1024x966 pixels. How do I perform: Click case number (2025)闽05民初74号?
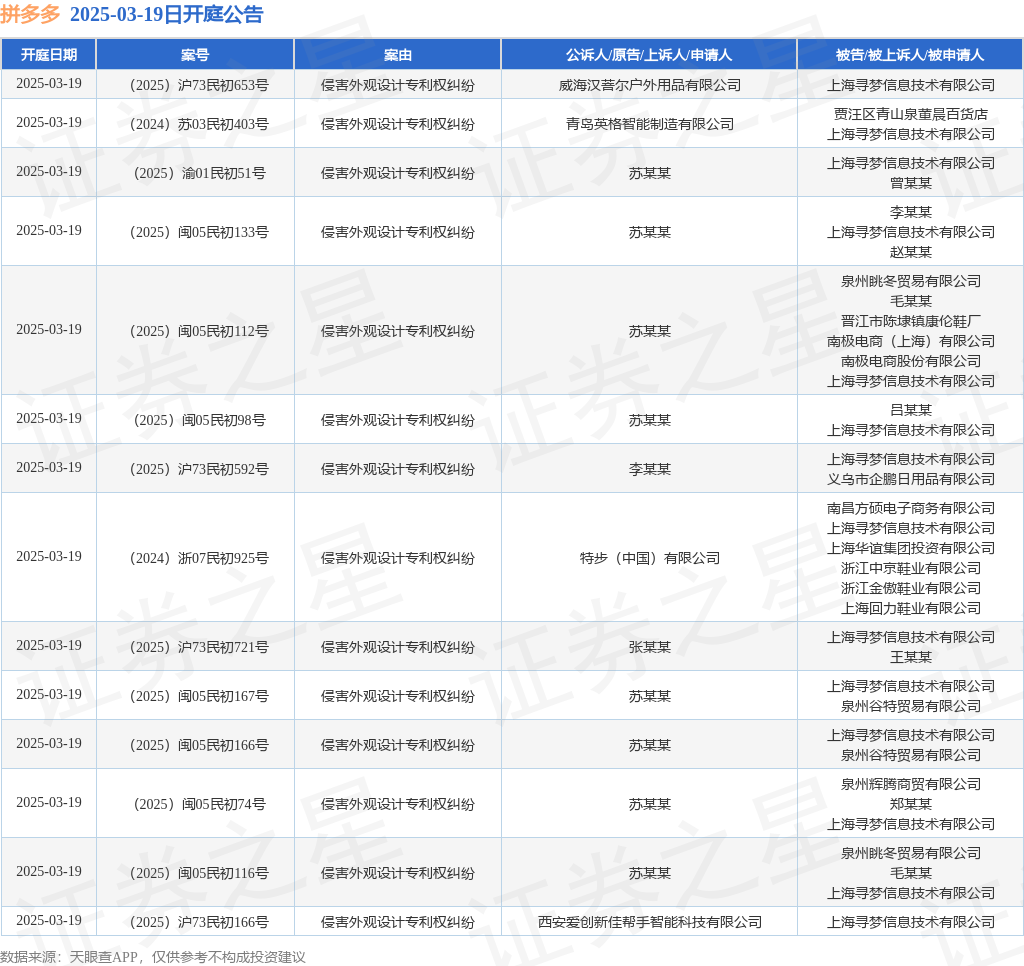(199, 804)
